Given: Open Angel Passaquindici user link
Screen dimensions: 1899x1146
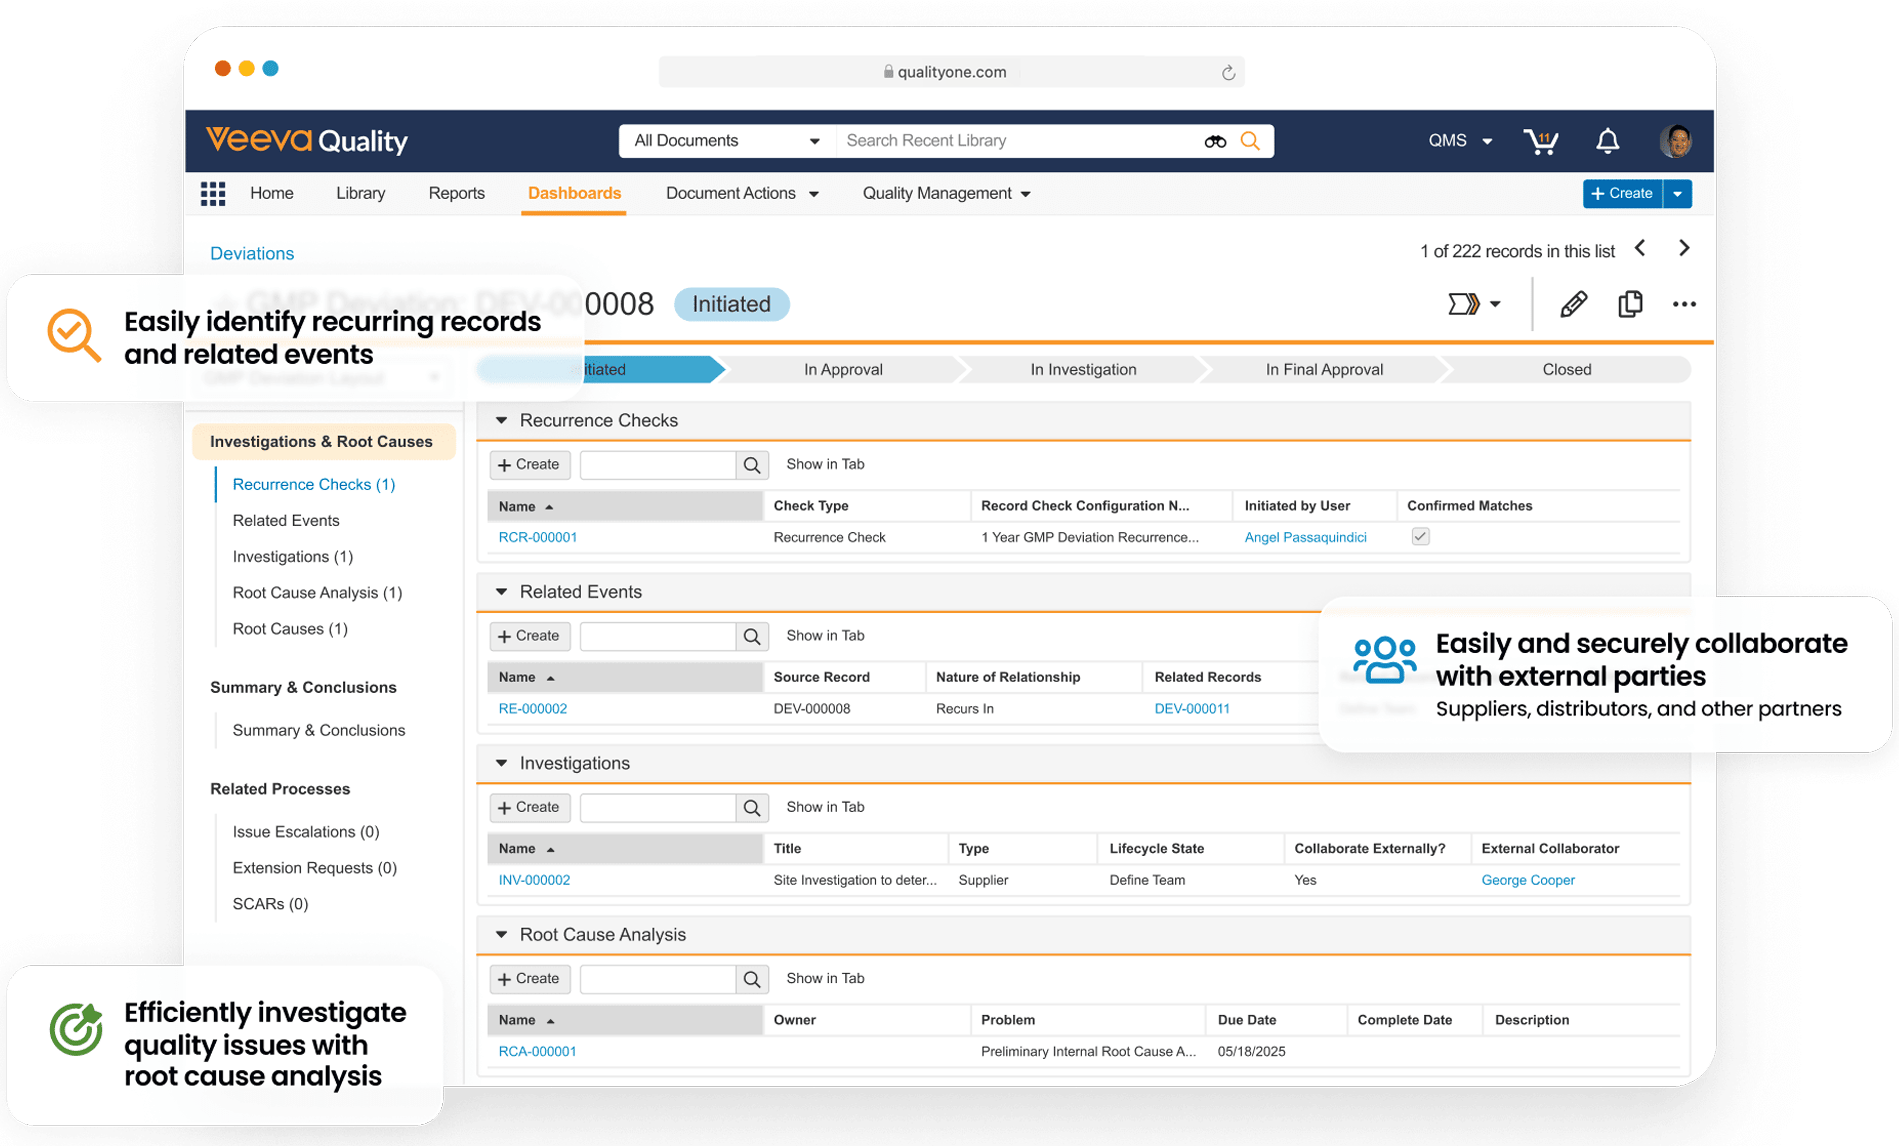Looking at the screenshot, I should point(1305,537).
